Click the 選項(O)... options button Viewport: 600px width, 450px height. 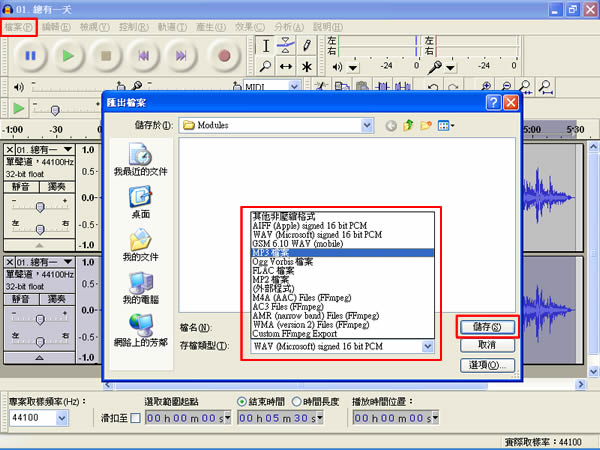click(487, 365)
